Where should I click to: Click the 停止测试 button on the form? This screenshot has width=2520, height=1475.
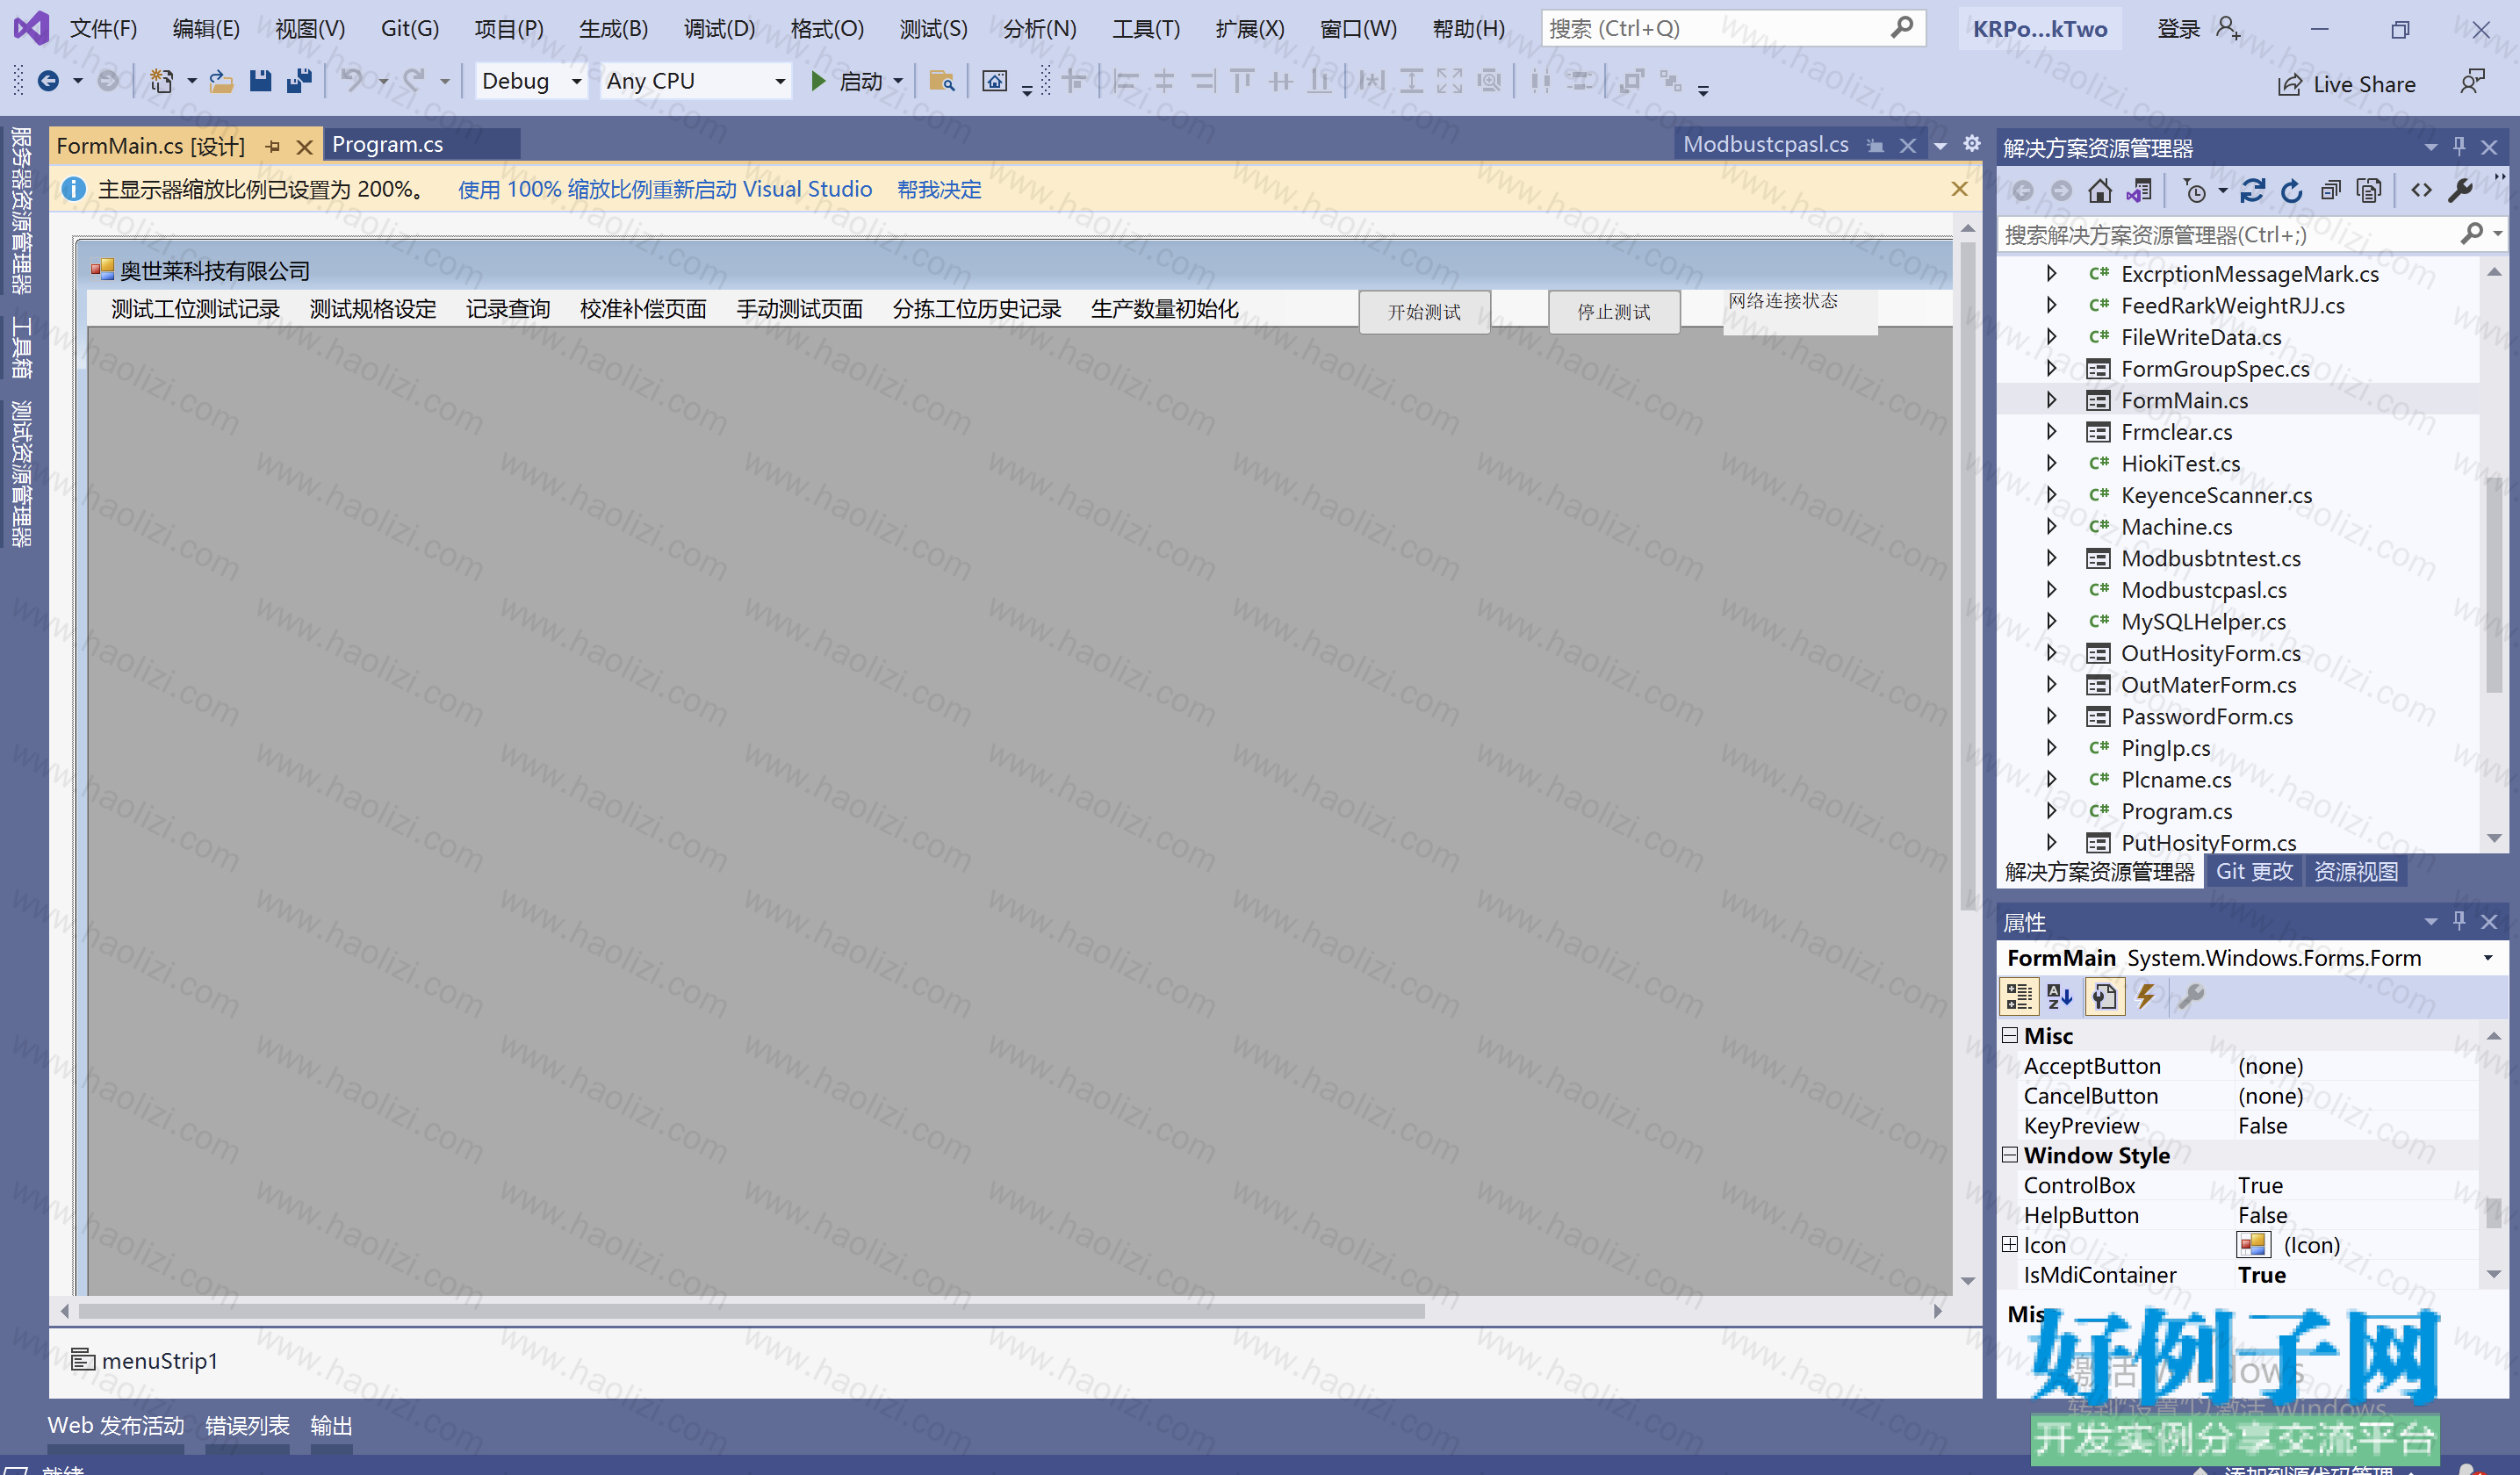pos(1614,311)
